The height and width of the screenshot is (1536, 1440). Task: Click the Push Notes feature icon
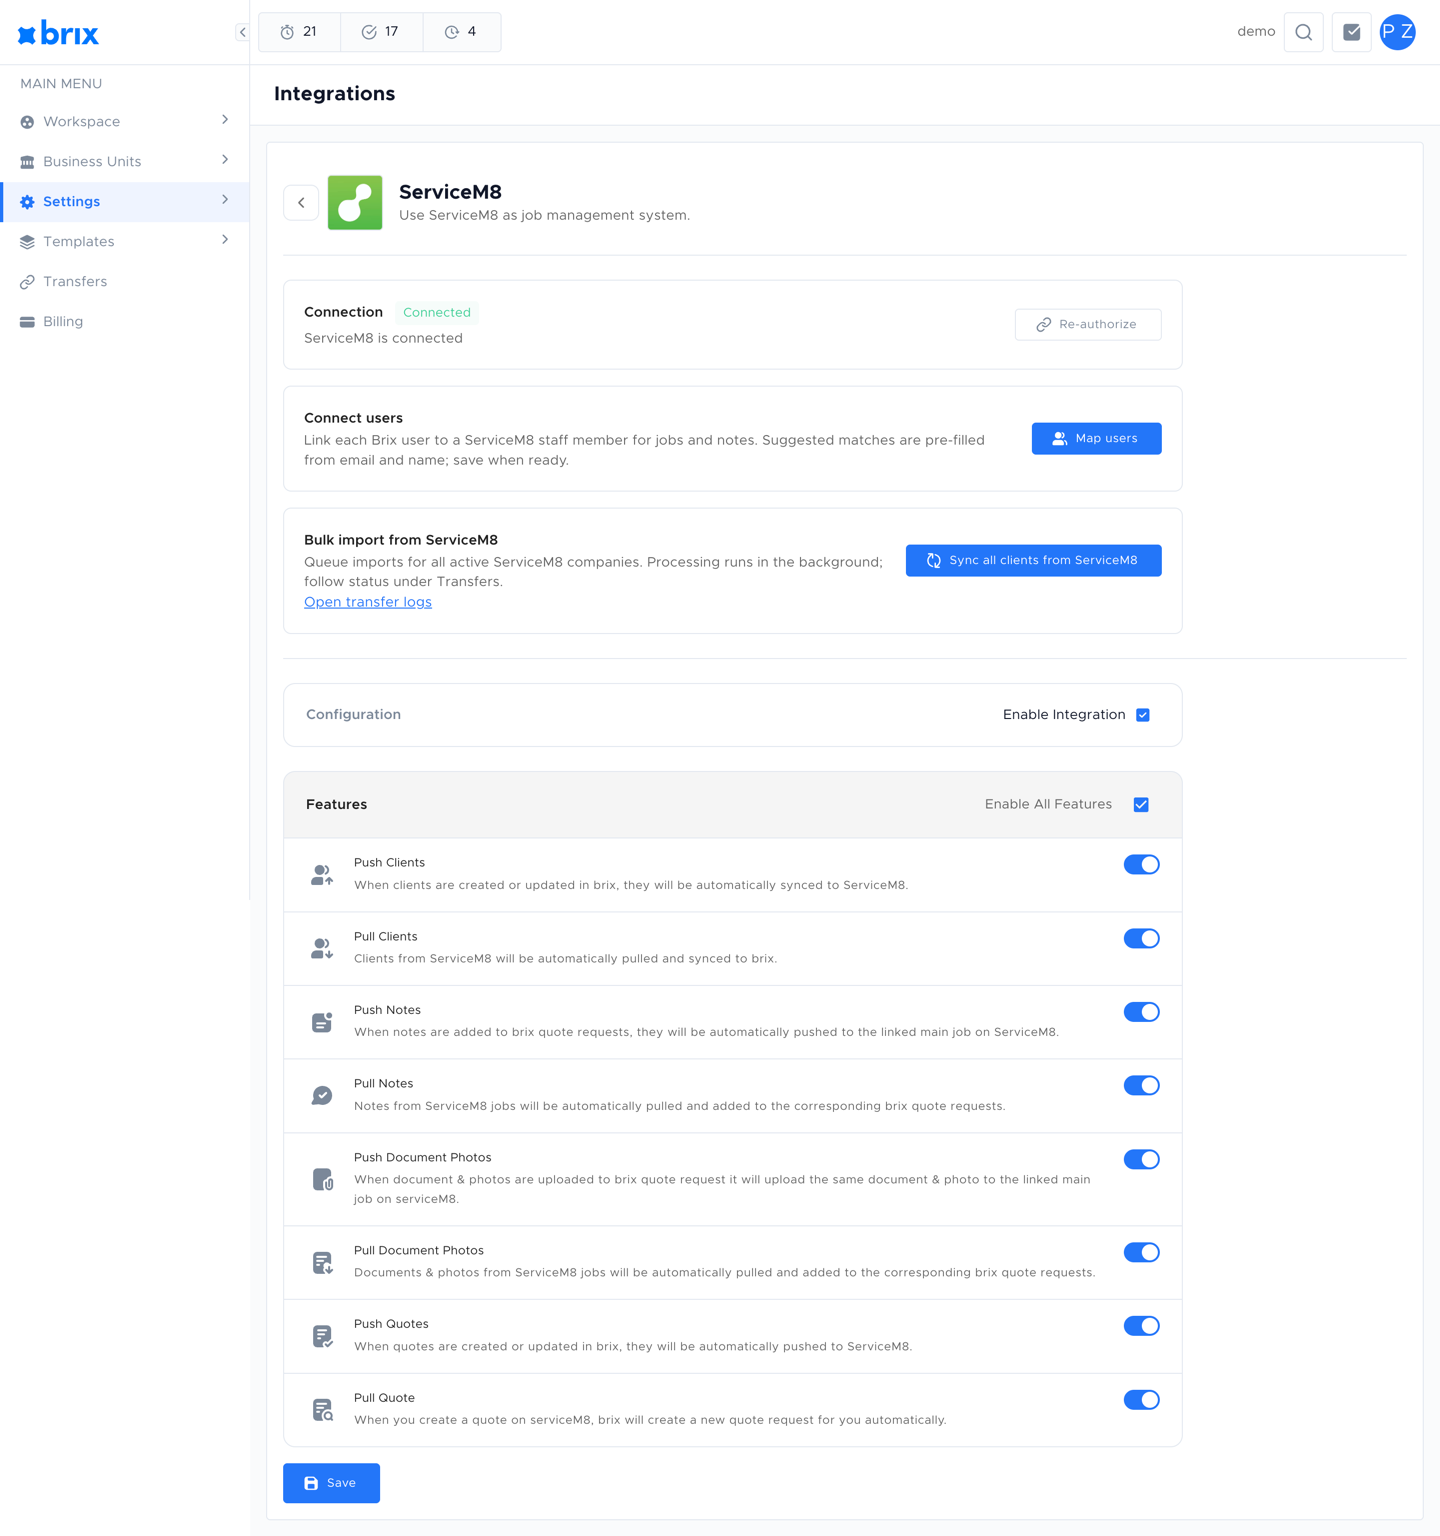coord(322,1022)
